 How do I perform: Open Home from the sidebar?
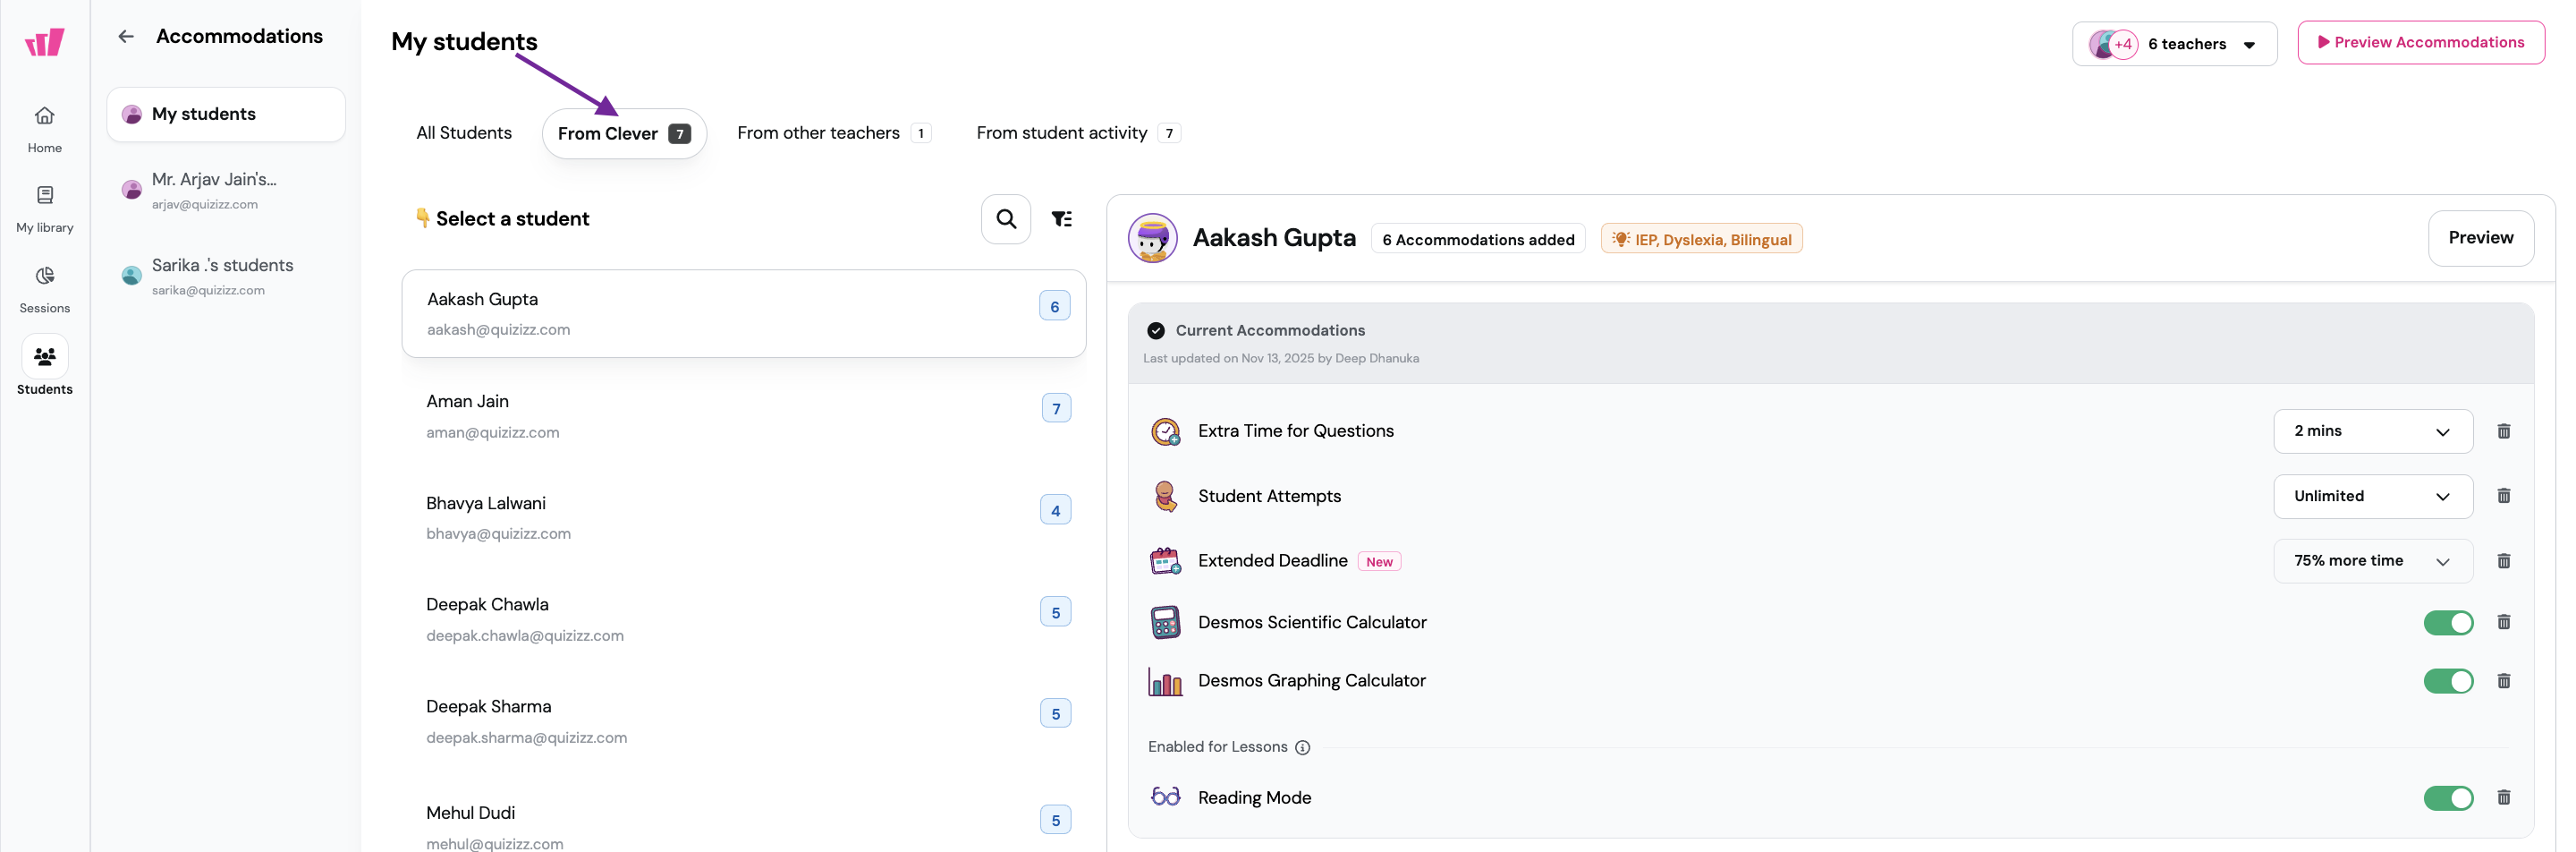coord(44,130)
